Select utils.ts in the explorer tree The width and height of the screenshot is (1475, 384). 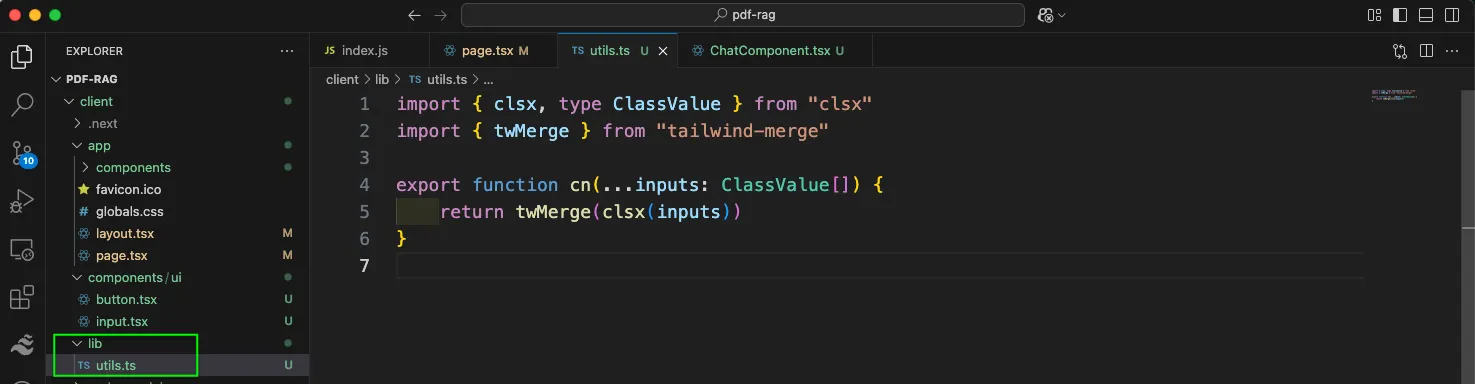tap(178, 365)
